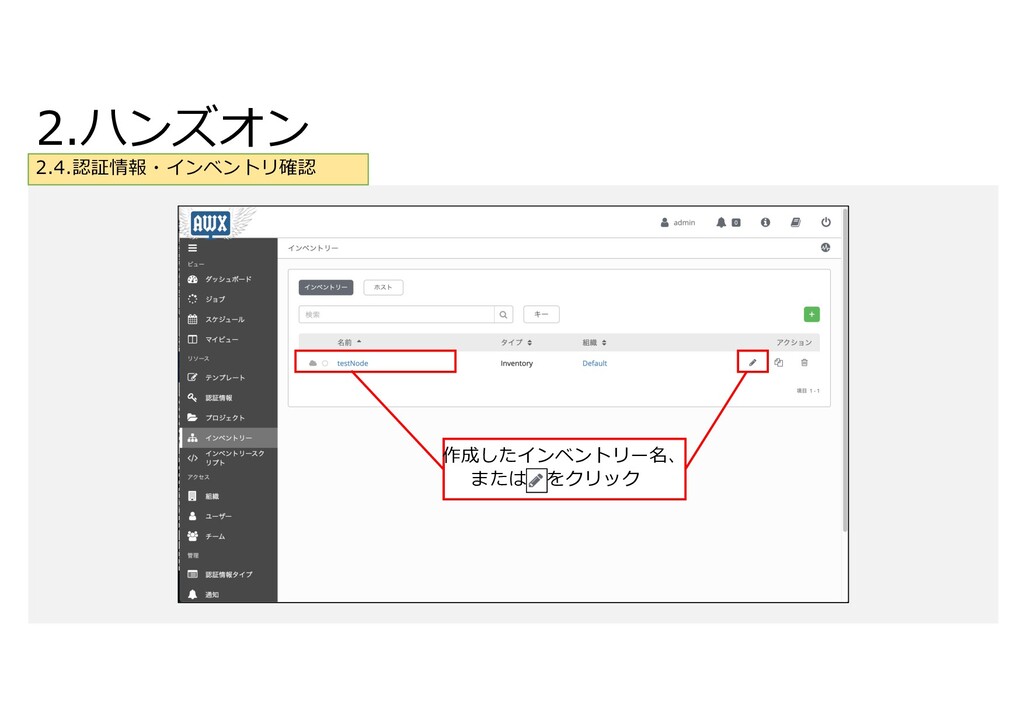Open the testNode inventory link

[353, 363]
